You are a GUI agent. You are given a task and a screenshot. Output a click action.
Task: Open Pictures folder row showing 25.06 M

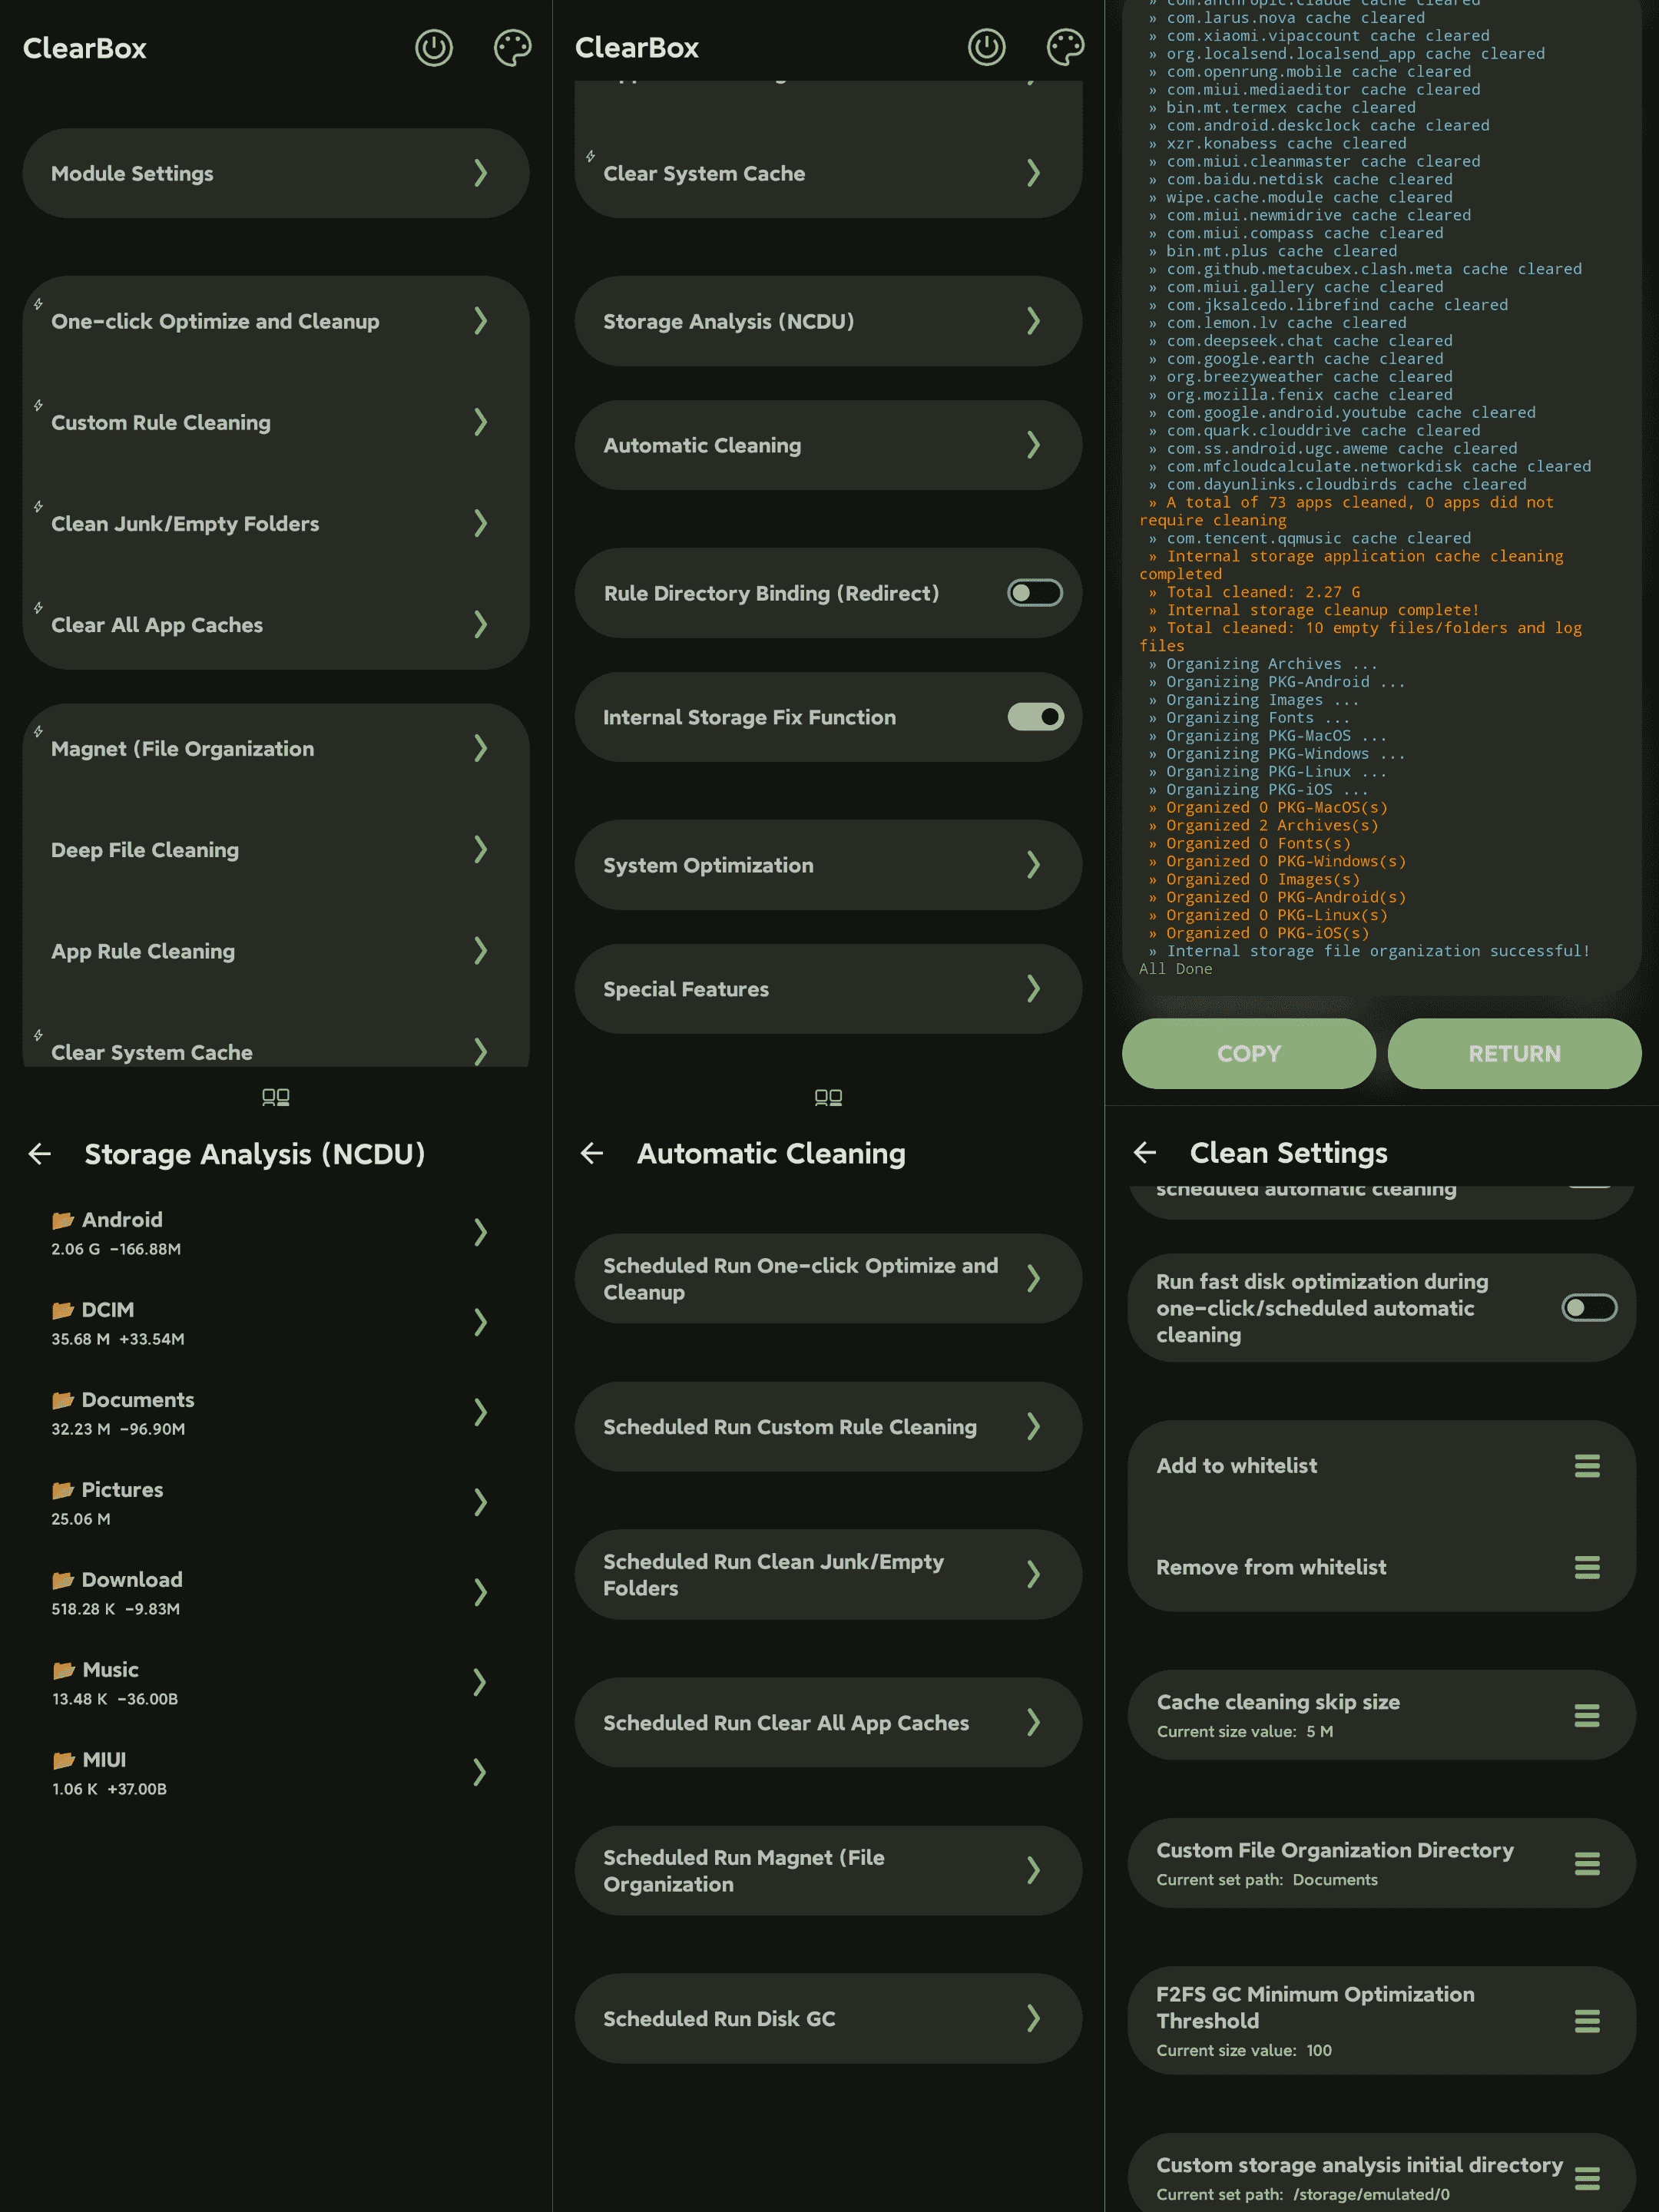tap(276, 1502)
